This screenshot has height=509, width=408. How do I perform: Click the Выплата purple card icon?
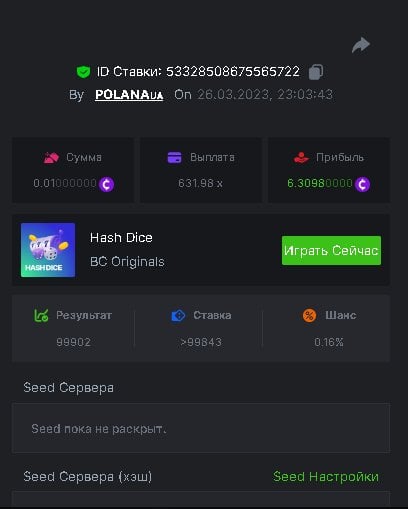click(x=174, y=157)
